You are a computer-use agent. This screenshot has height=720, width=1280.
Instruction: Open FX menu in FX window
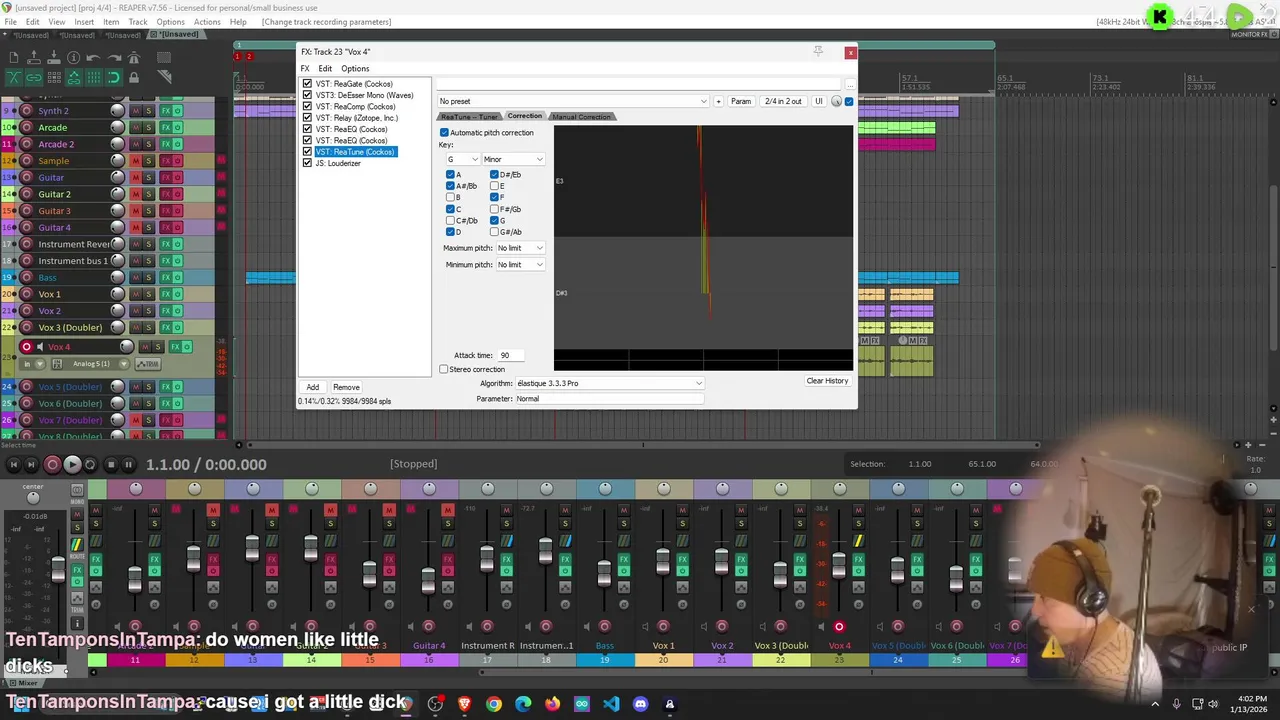[306, 69]
